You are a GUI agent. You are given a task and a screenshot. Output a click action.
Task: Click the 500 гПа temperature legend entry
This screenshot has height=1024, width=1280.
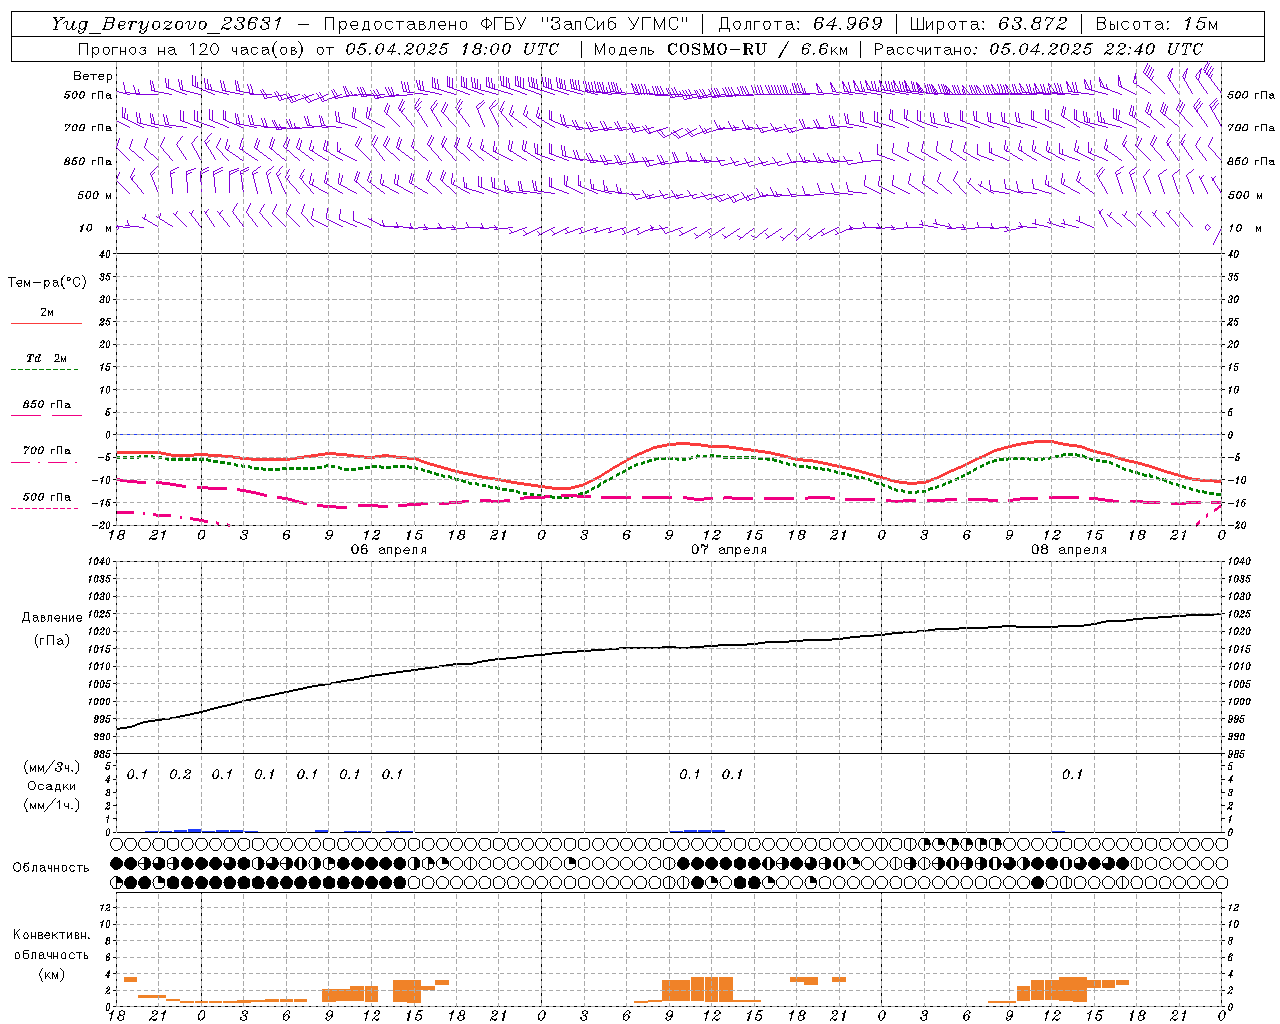coord(47,497)
